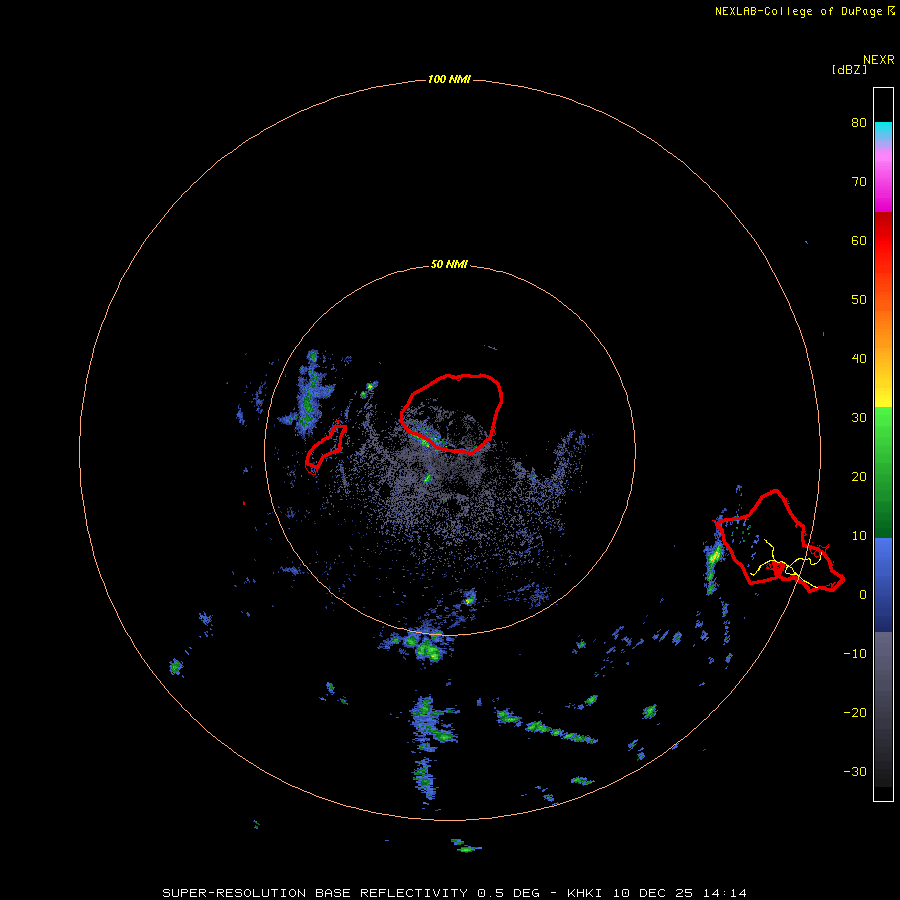
Task: Click the 70 value on the dBZ scale
Action: pos(859,182)
